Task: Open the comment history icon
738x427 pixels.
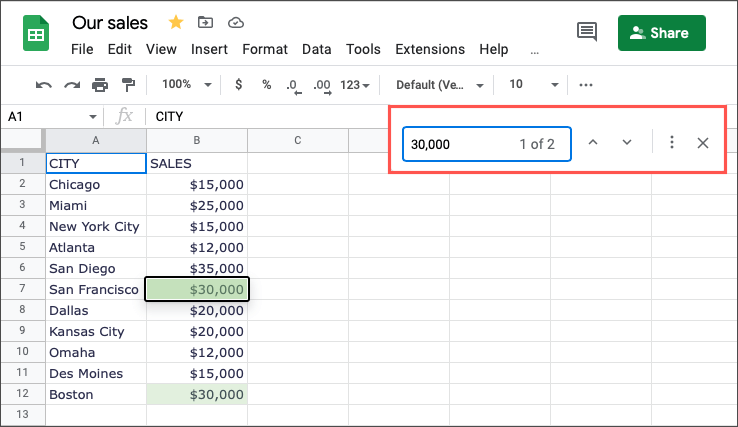Action: pyautogui.click(x=587, y=32)
